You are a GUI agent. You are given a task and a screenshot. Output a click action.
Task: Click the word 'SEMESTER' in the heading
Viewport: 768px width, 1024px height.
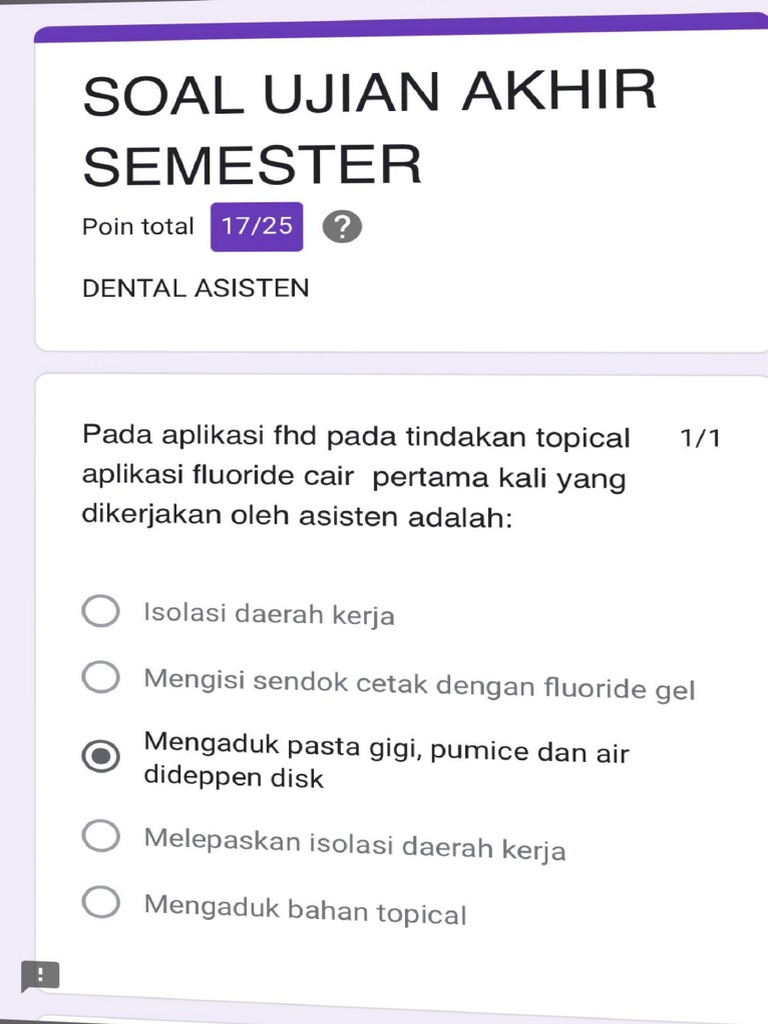pyautogui.click(x=252, y=166)
